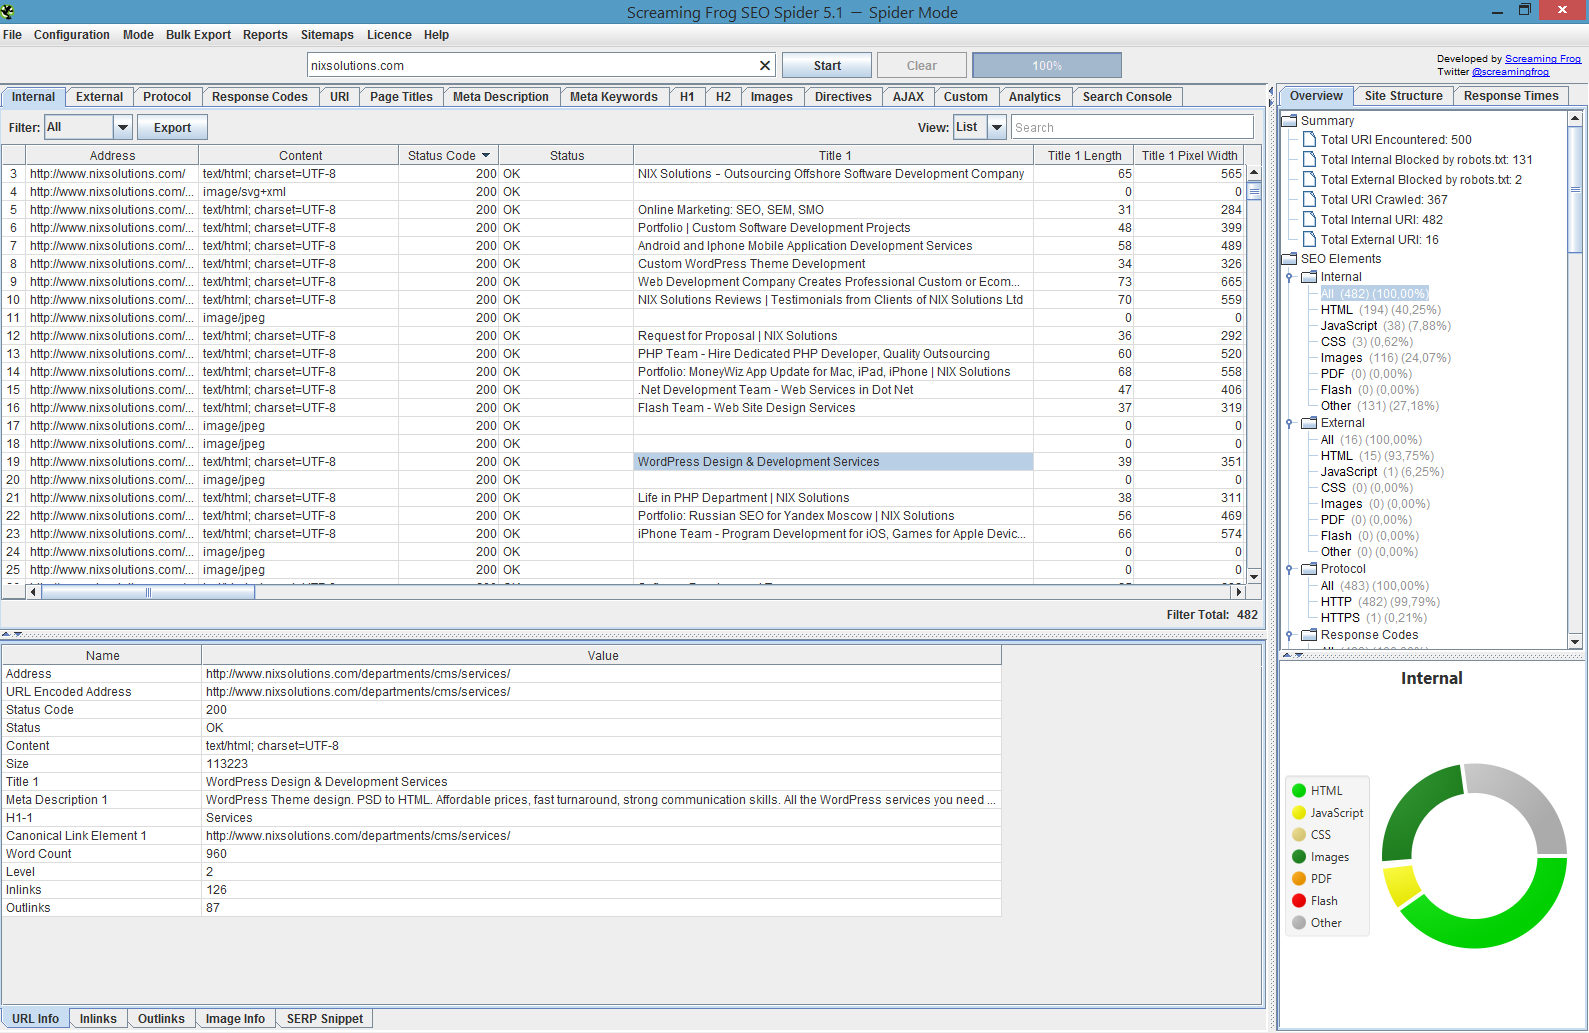
Task: Open the @screamingfrog Twitter link
Action: [x=1510, y=72]
